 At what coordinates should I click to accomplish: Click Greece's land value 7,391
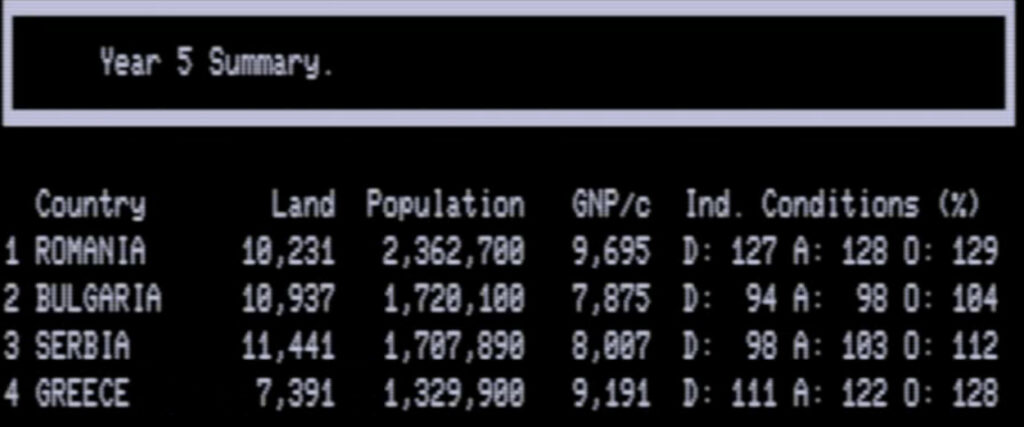[296, 394]
